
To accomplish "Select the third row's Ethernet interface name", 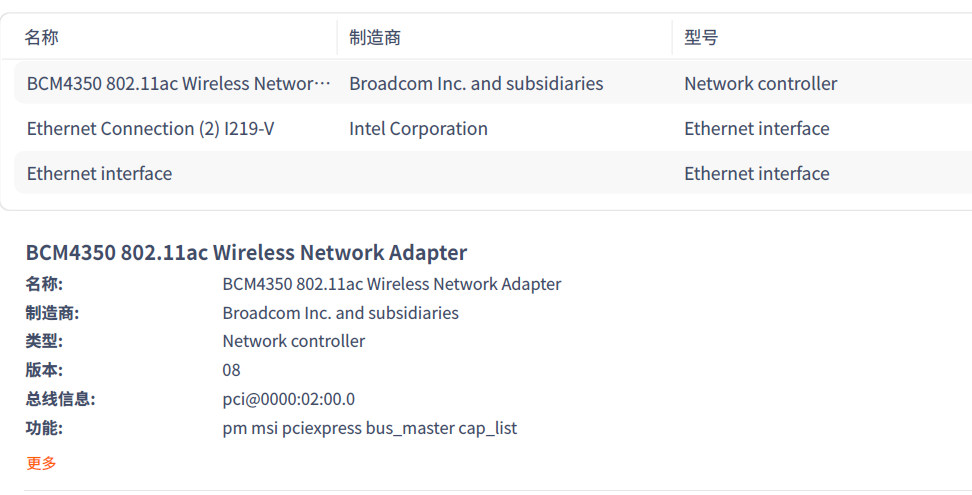I will click(x=99, y=174).
